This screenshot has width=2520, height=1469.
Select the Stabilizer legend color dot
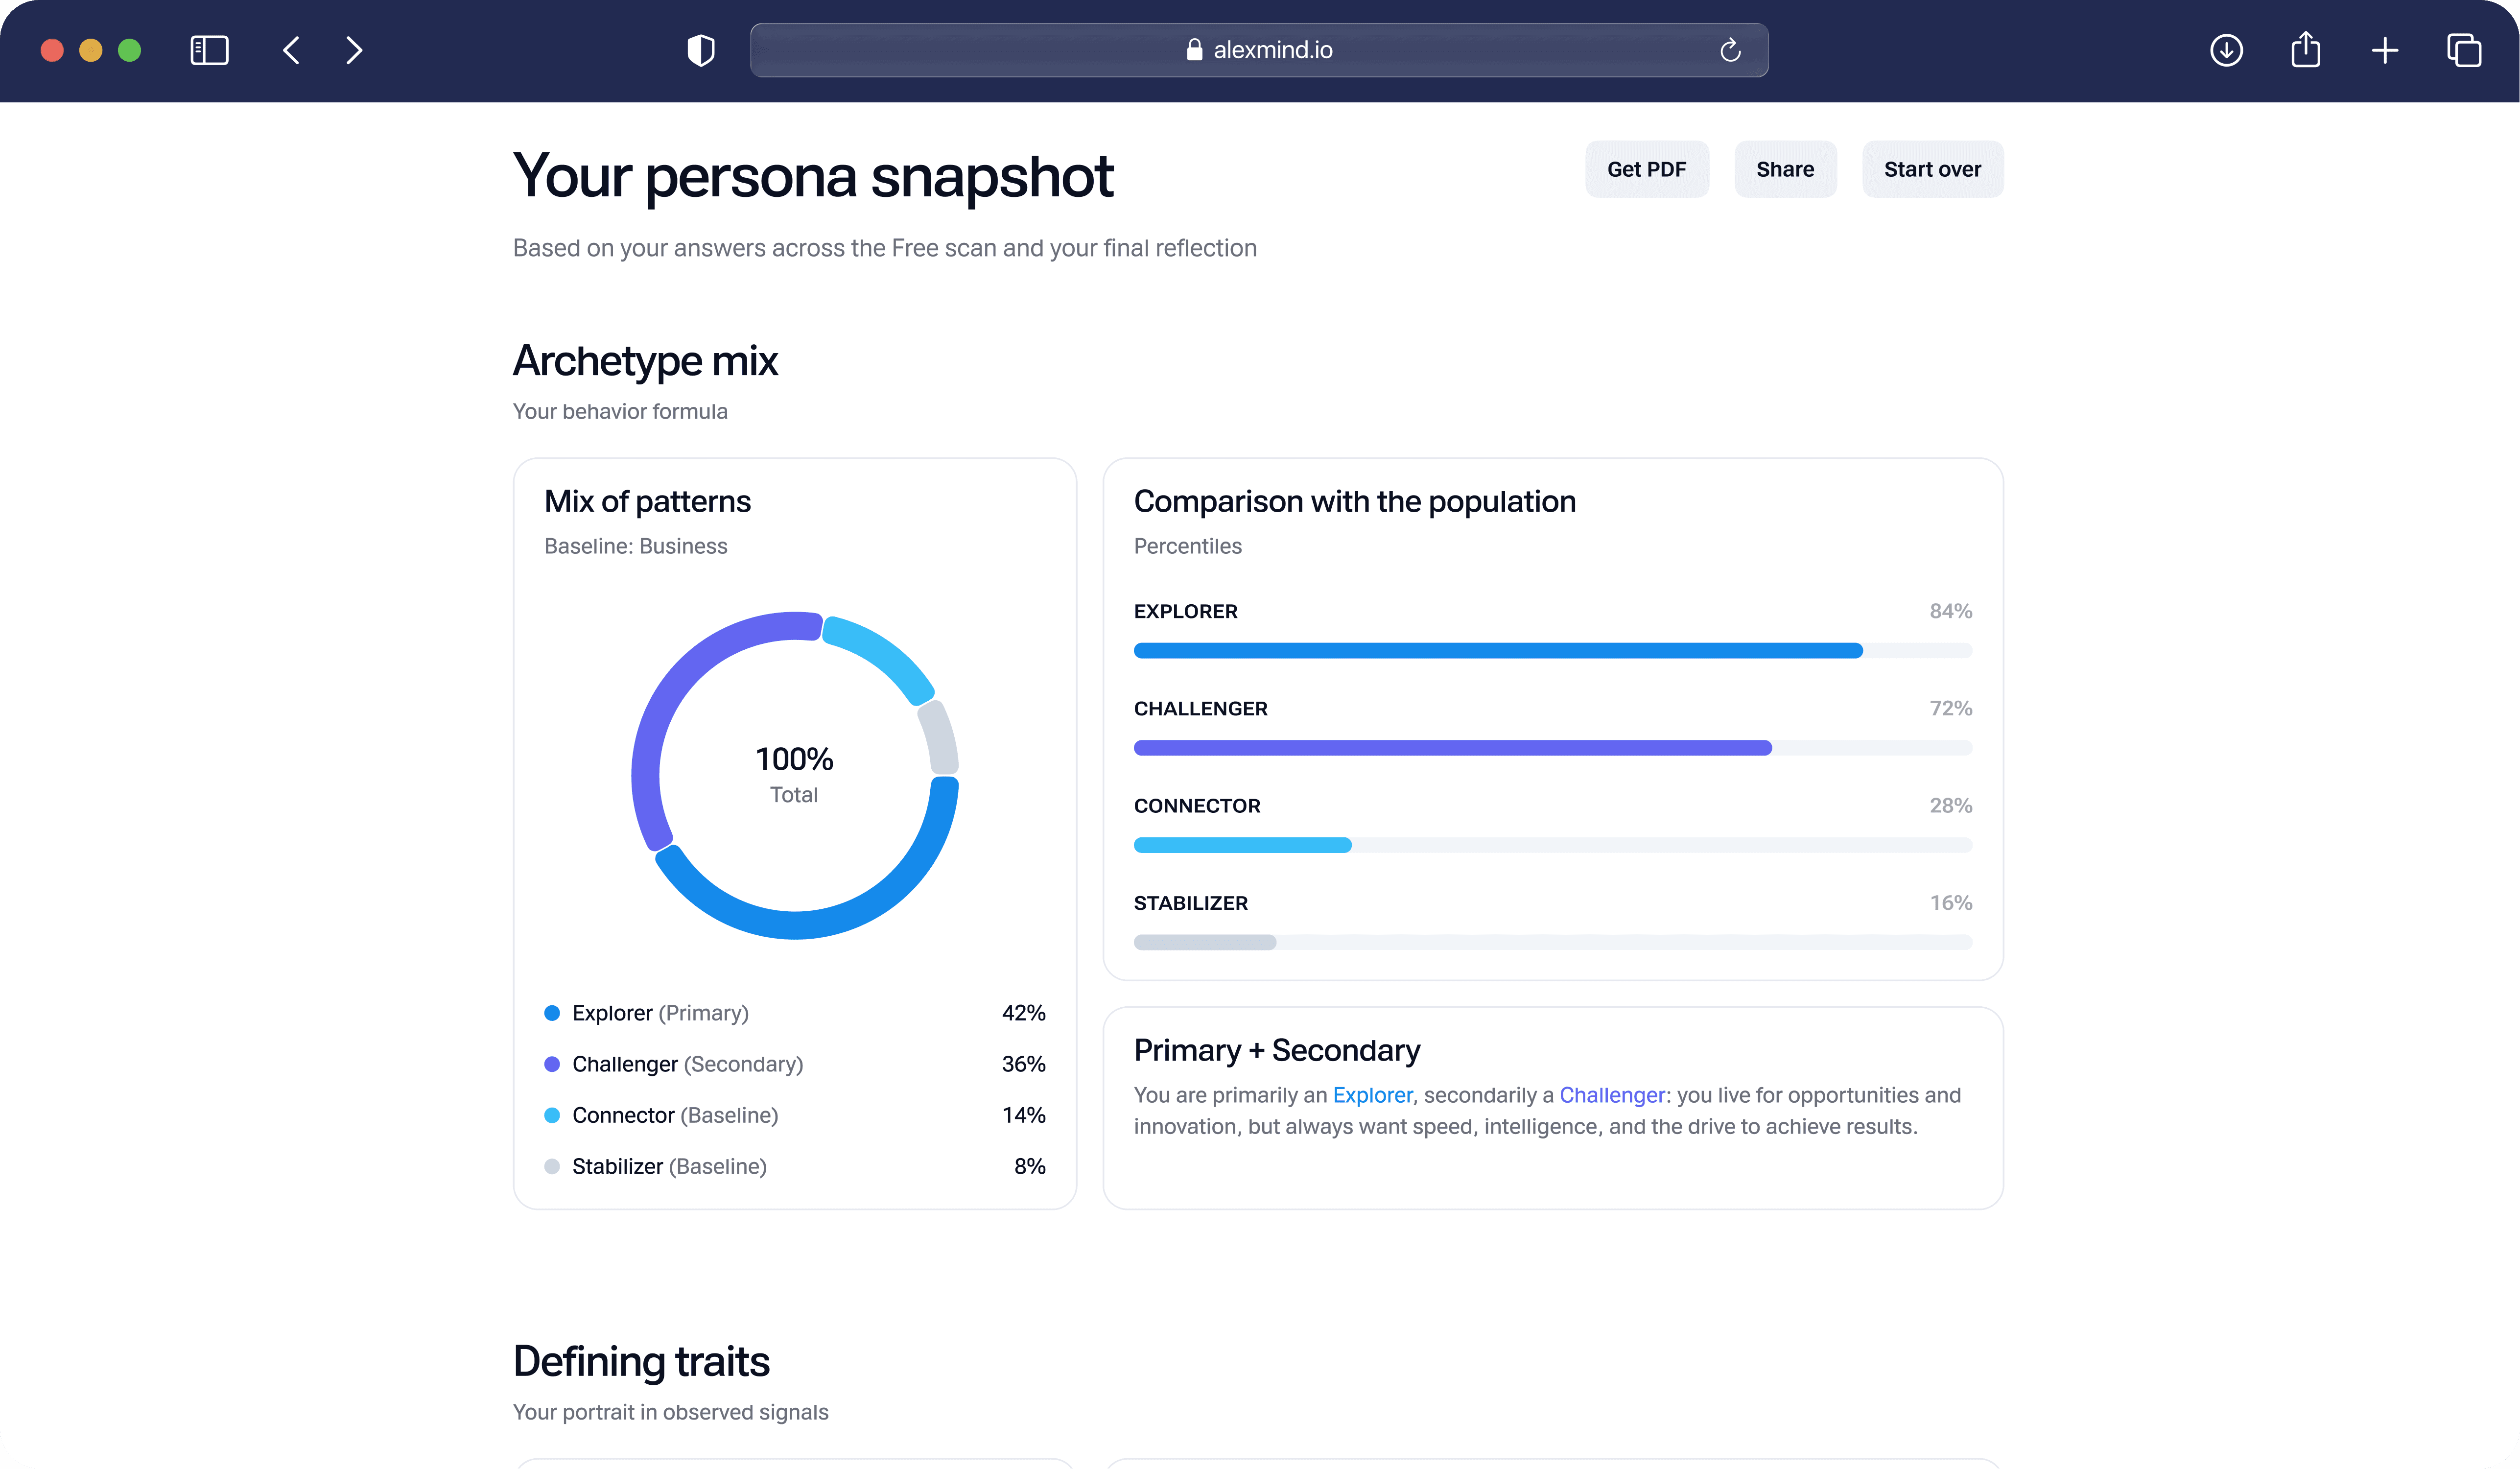[x=552, y=1166]
